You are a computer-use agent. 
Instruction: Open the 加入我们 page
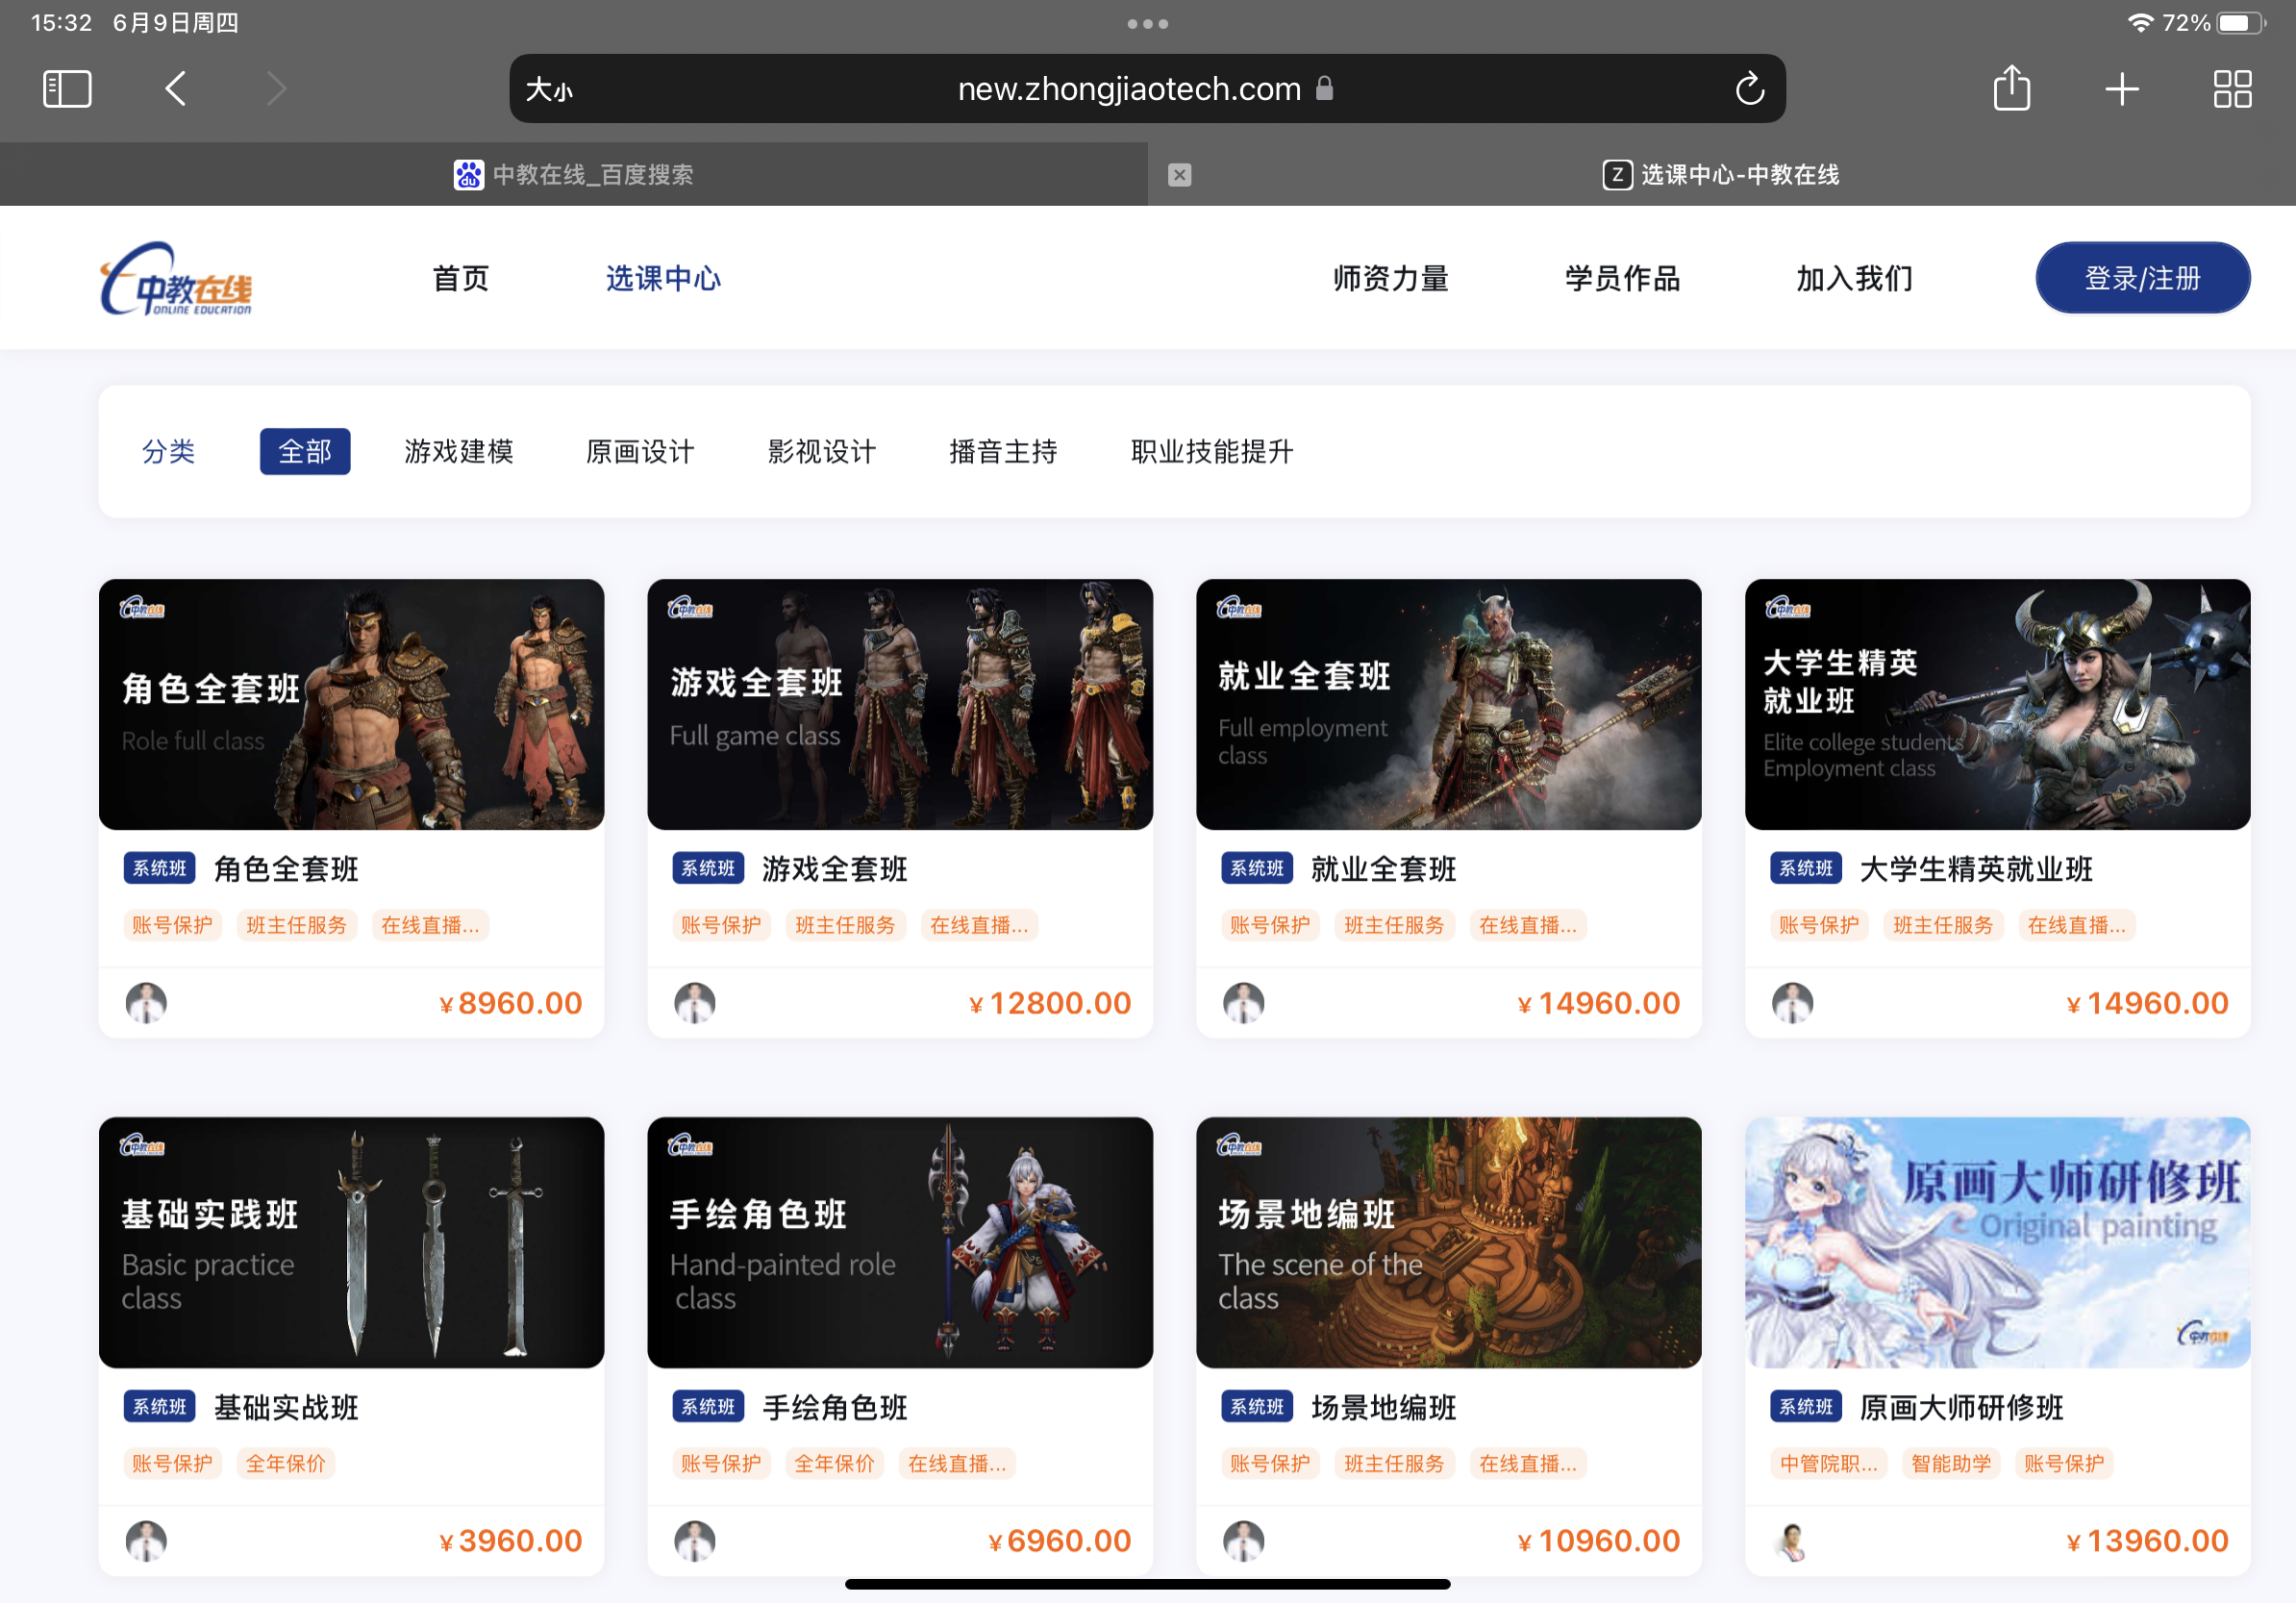tap(1854, 278)
